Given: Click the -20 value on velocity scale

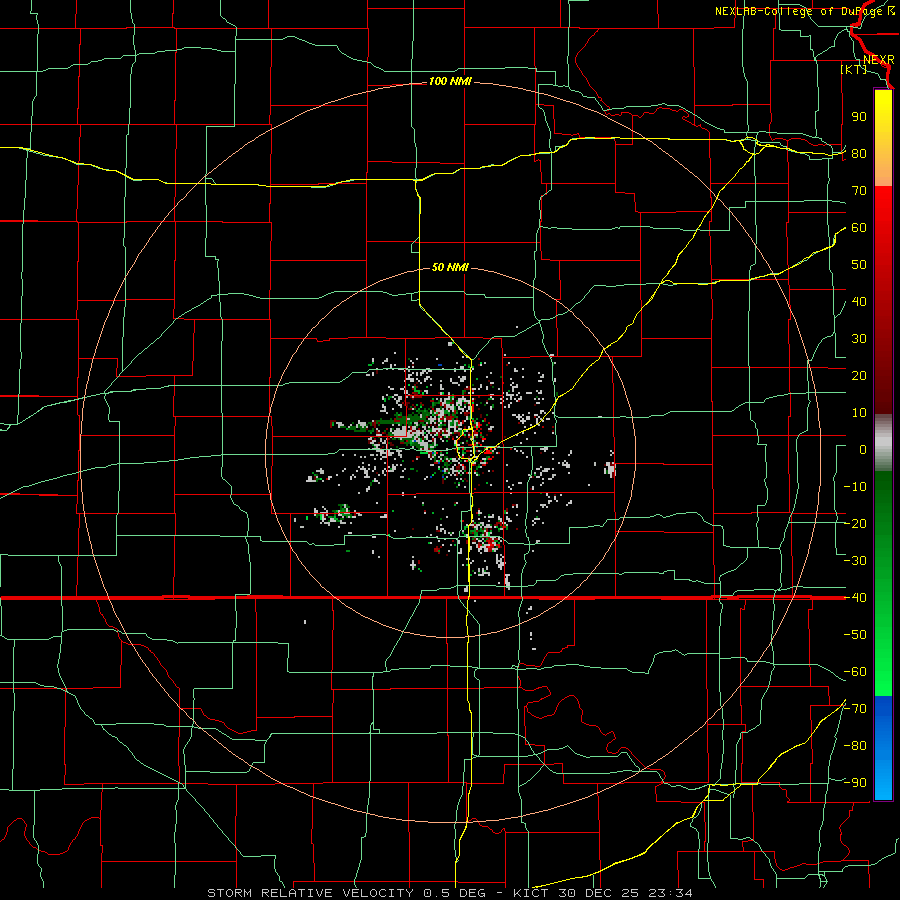Looking at the screenshot, I should tap(855, 523).
